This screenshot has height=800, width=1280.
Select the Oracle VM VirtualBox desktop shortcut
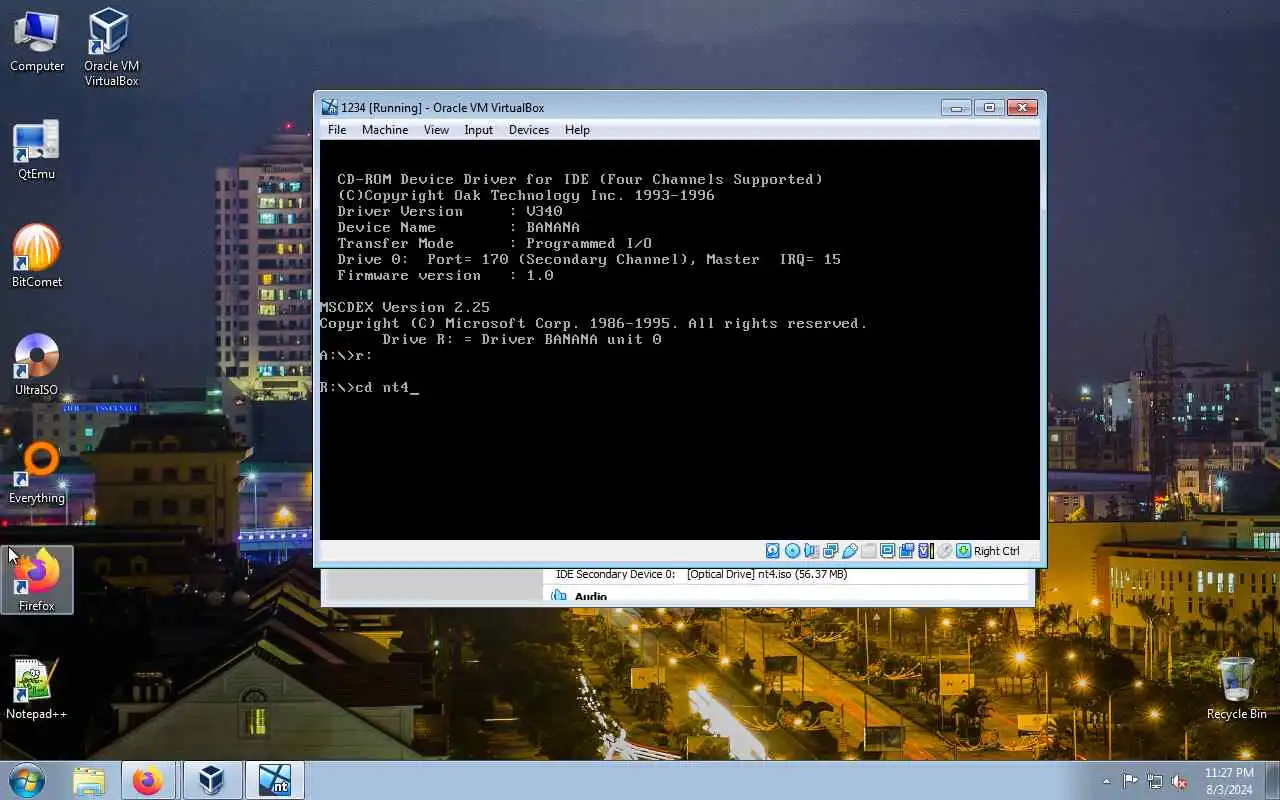pyautogui.click(x=111, y=48)
